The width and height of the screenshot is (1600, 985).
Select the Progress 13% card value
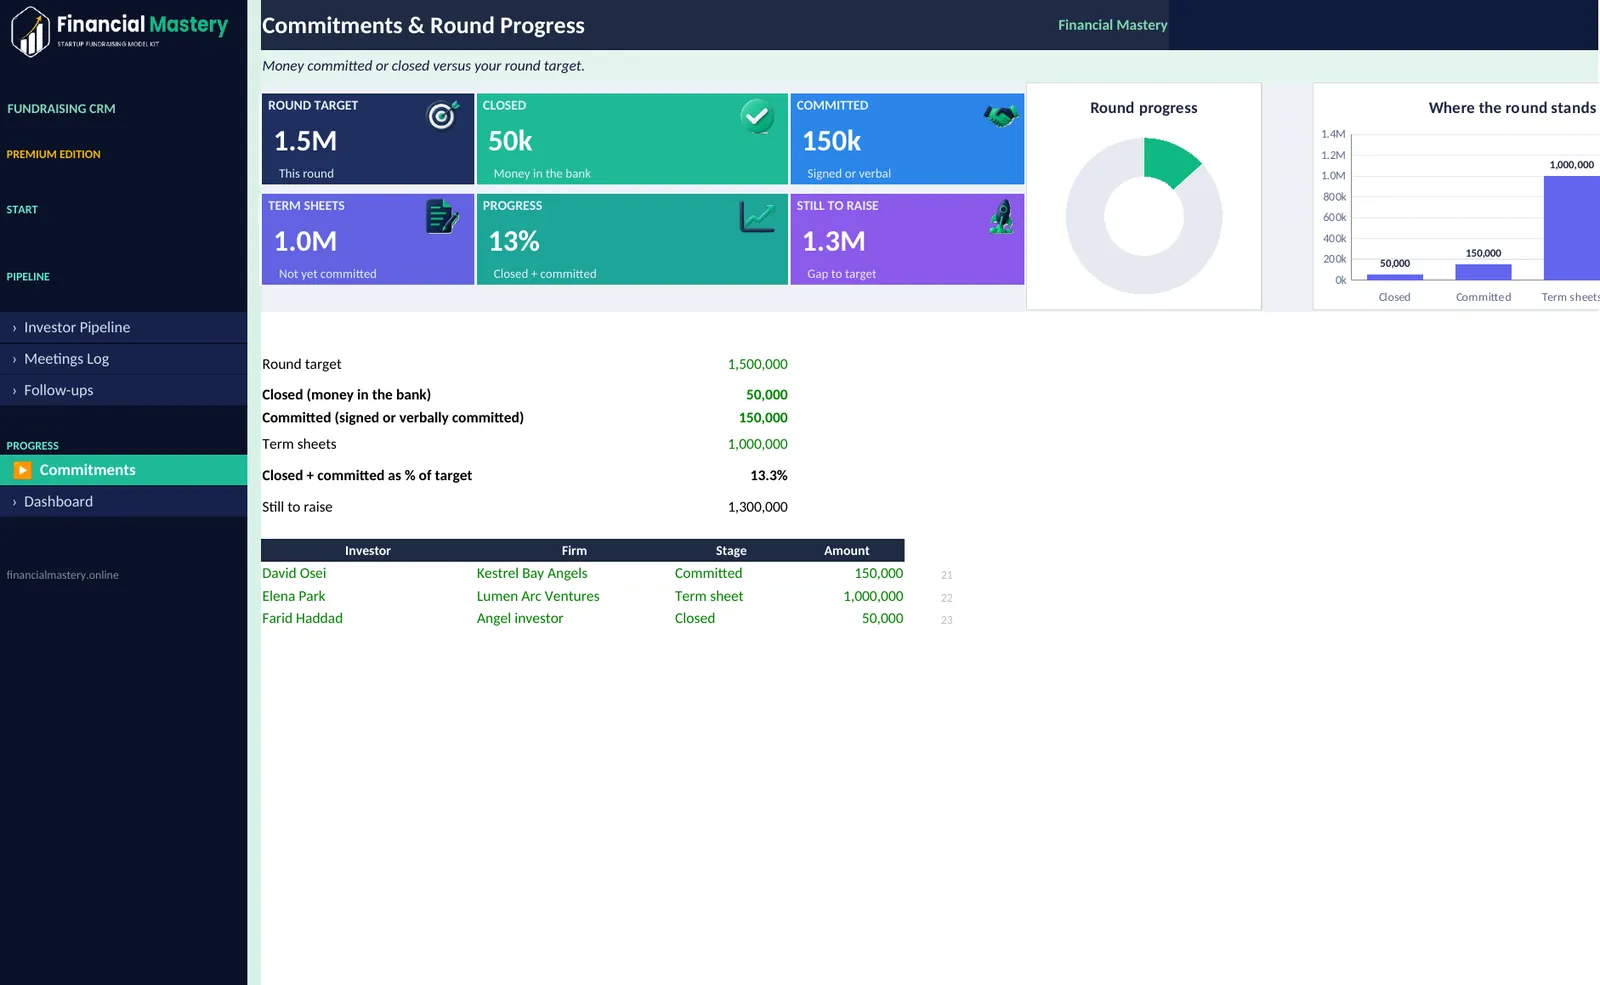(514, 241)
